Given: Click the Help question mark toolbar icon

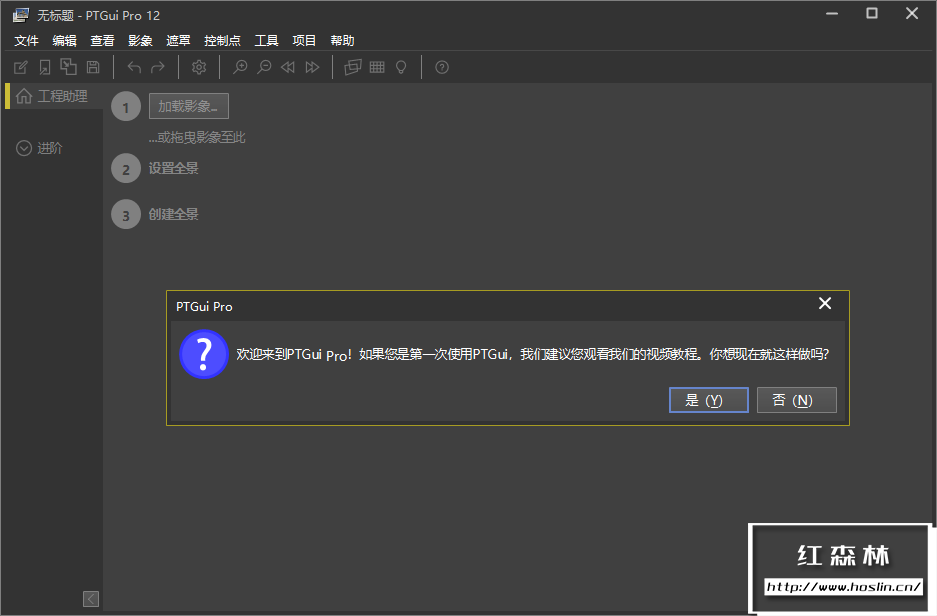Looking at the screenshot, I should [442, 67].
